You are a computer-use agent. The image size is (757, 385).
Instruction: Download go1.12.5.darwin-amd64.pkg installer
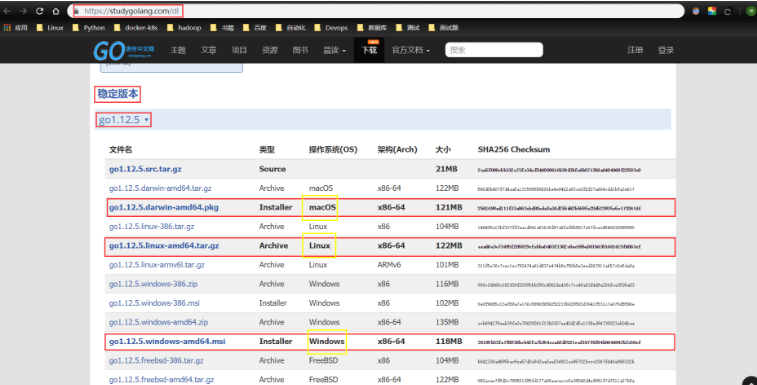[164, 207]
